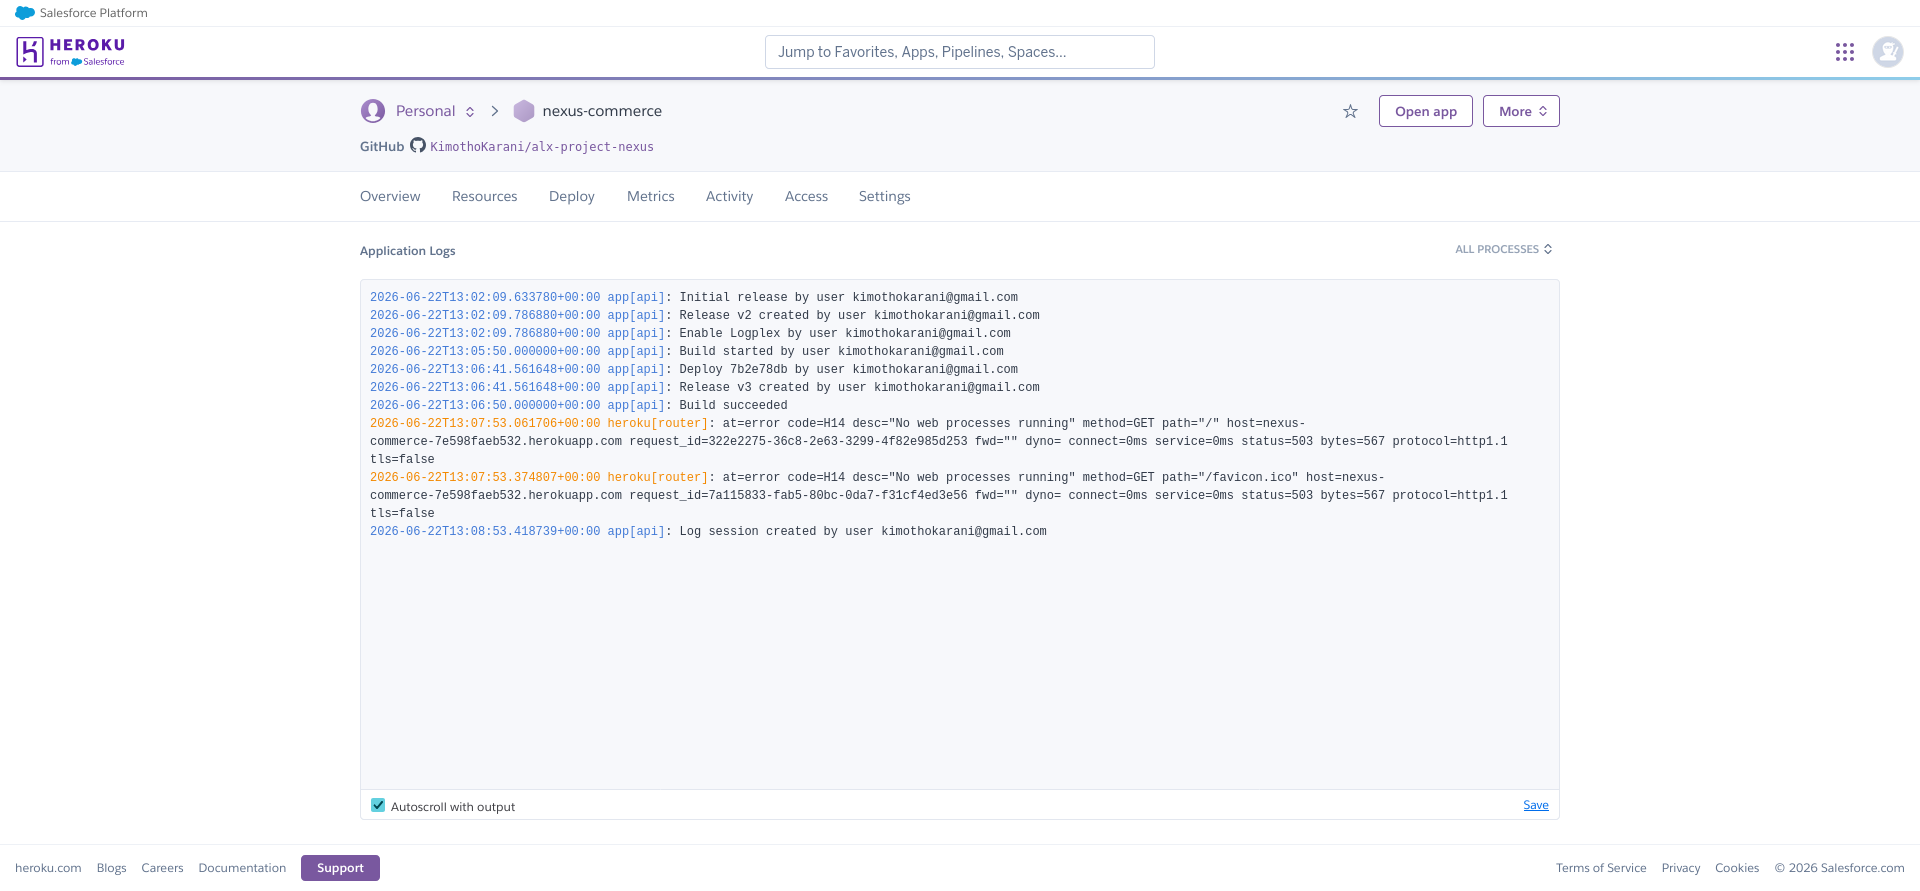Click the 'Release v2 created' log line
This screenshot has width=1920, height=891.
point(705,315)
